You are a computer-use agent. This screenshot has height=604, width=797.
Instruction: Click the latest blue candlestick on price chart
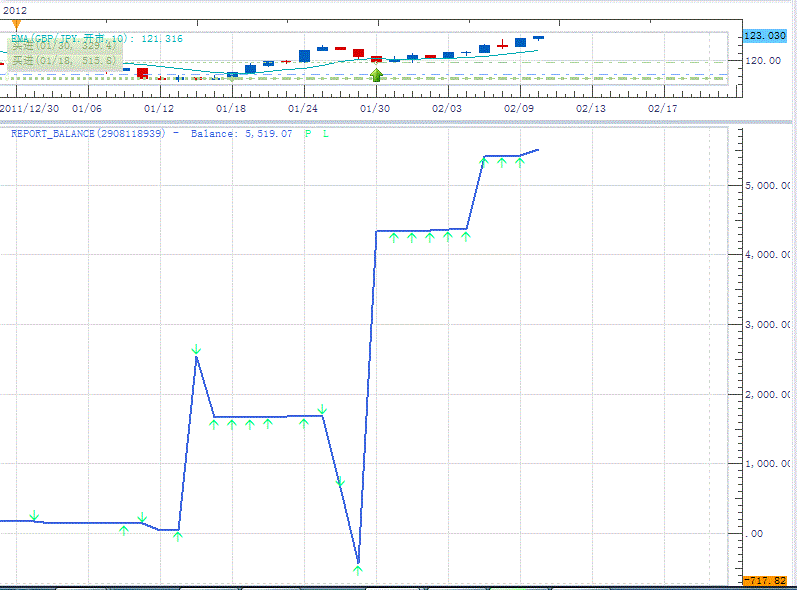point(538,38)
